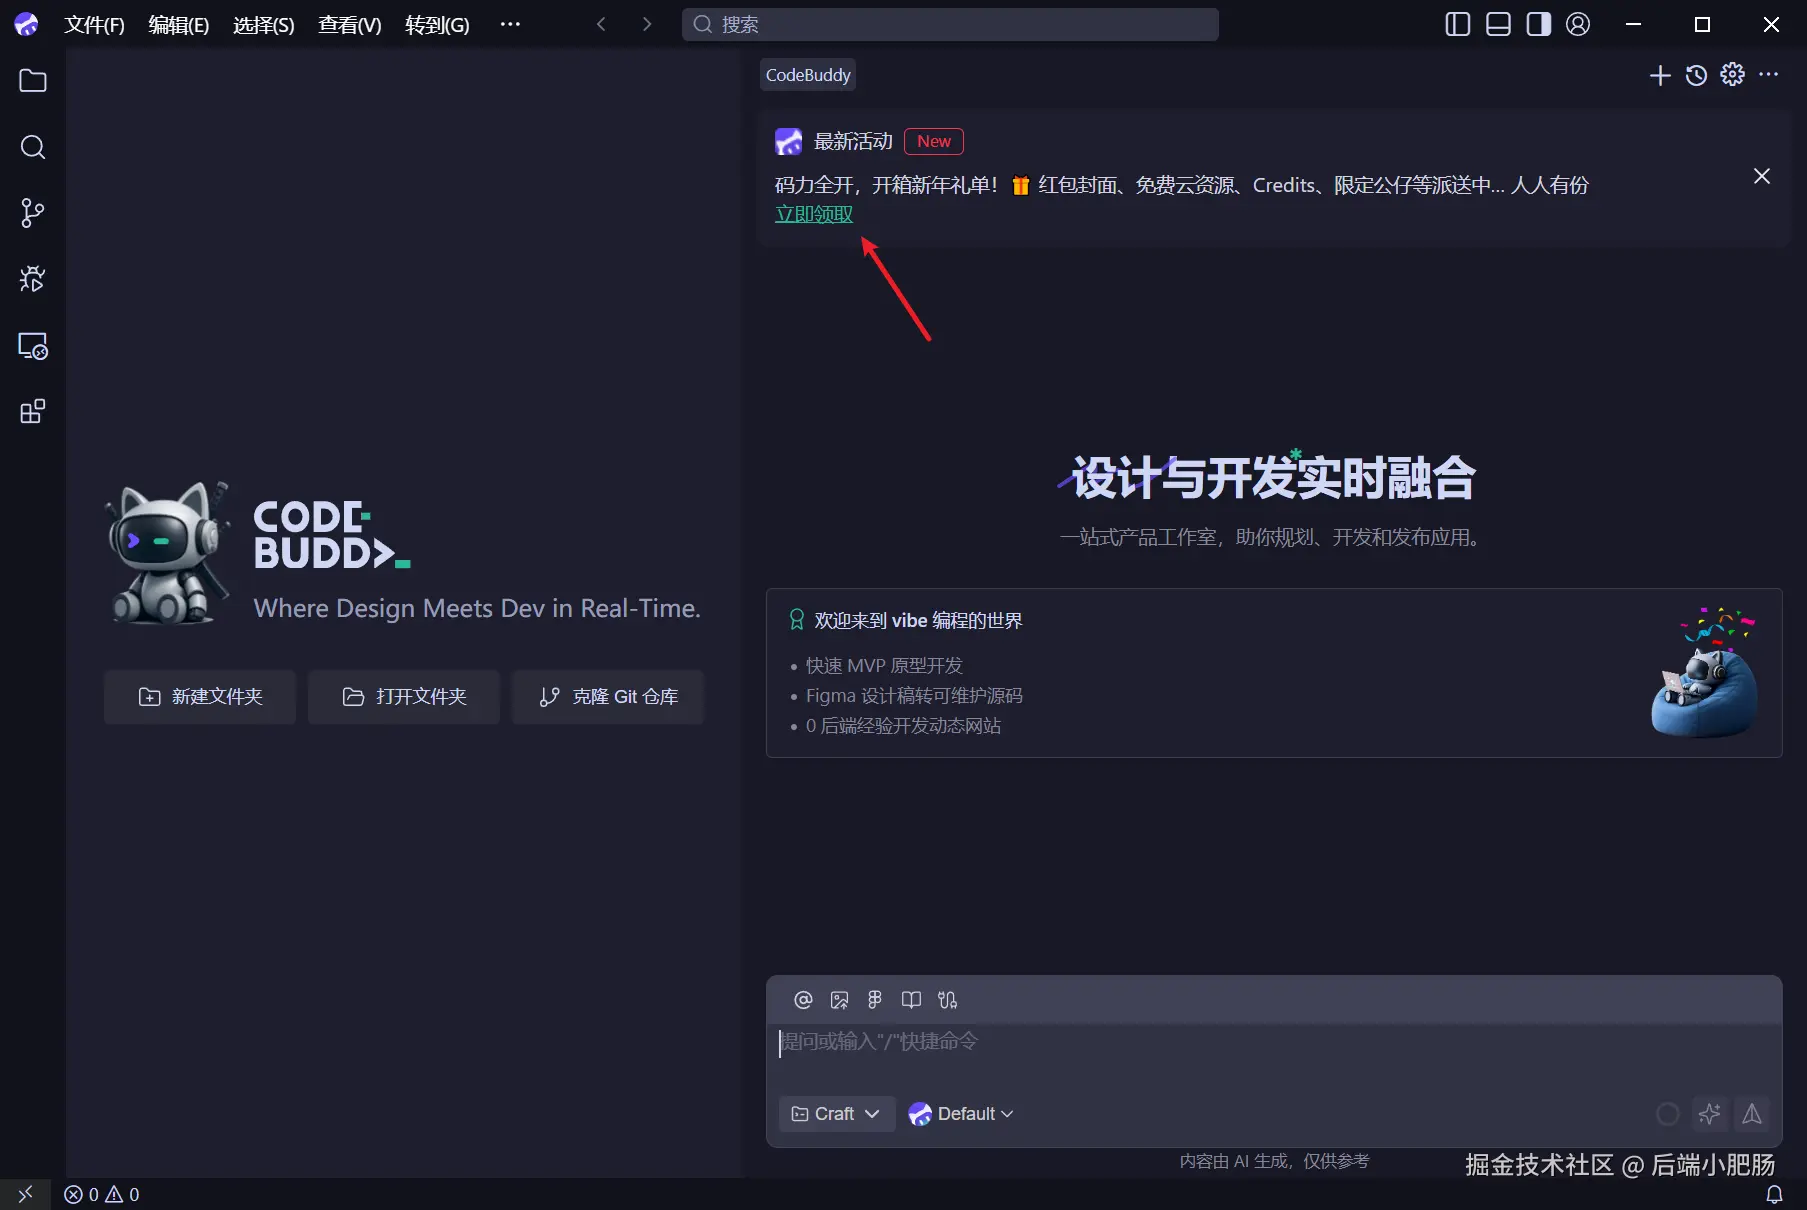Toggle the bottom panel layout button
The height and width of the screenshot is (1210, 1807).
coord(1498,24)
